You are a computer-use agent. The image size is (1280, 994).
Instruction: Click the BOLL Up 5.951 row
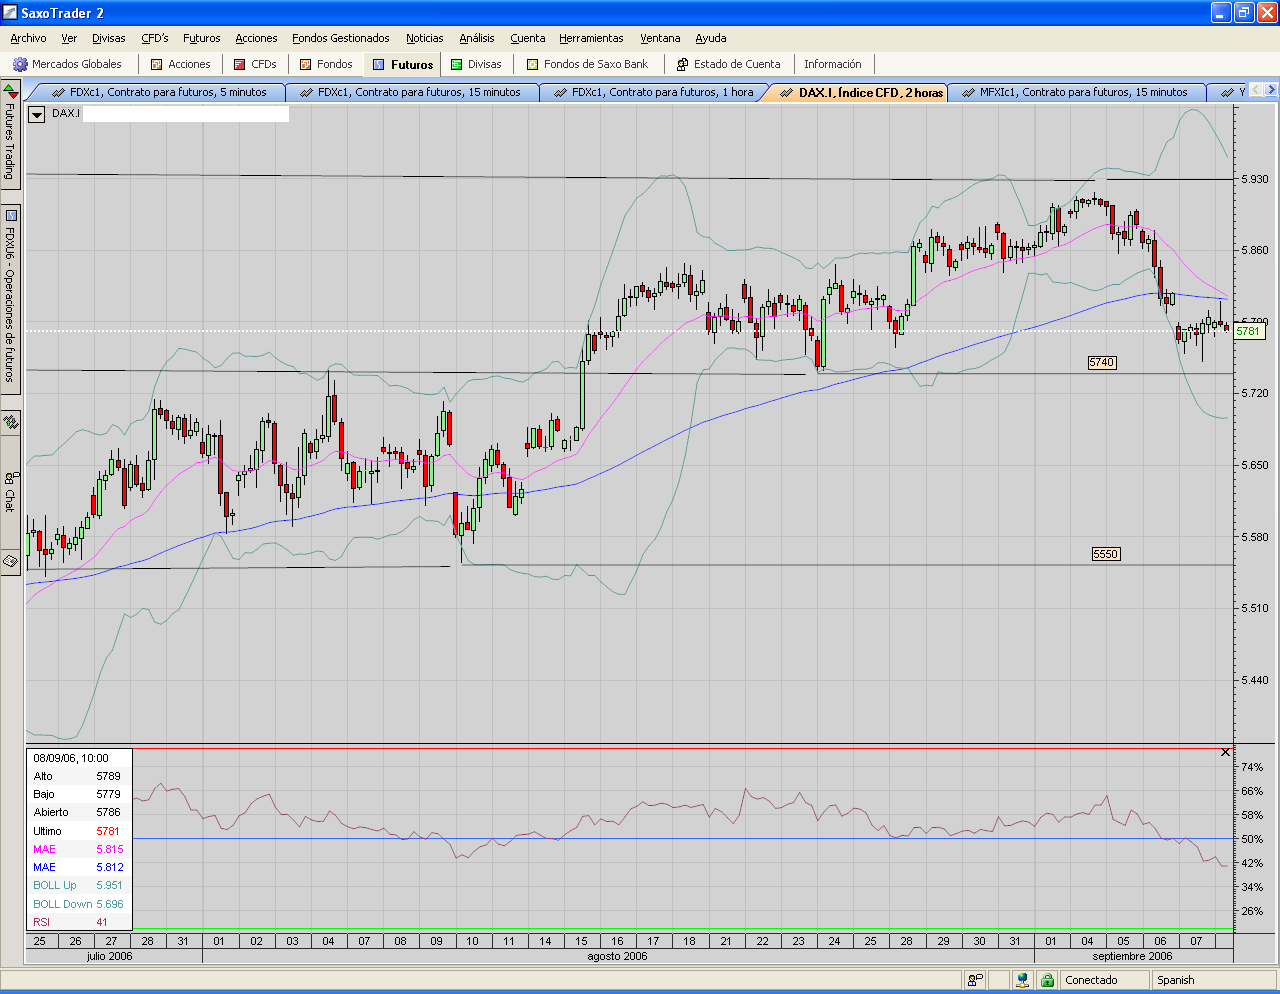[78, 885]
